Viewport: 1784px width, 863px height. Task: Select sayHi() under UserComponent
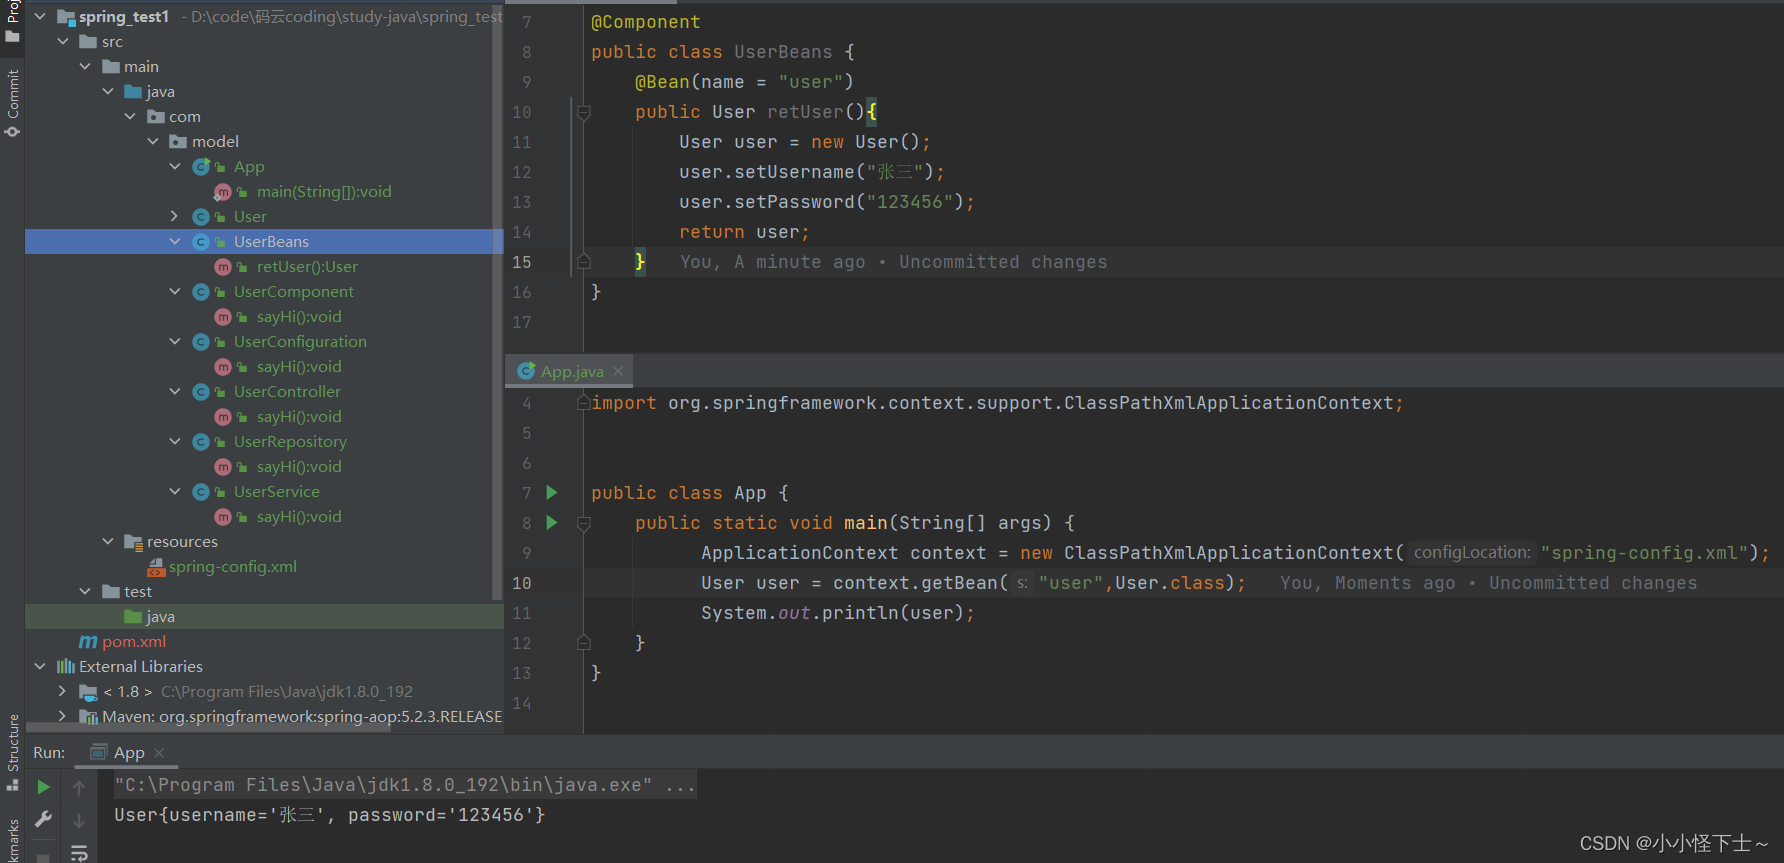[299, 317]
